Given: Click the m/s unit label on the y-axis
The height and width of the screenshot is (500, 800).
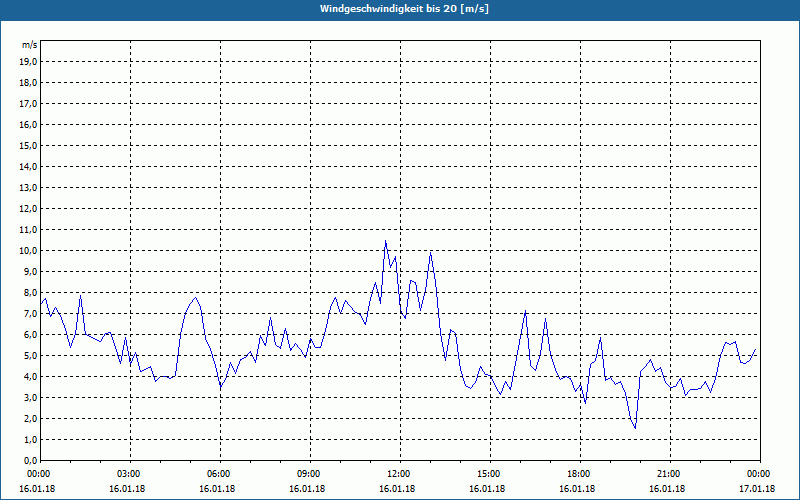Looking at the screenshot, I should [x=30, y=45].
